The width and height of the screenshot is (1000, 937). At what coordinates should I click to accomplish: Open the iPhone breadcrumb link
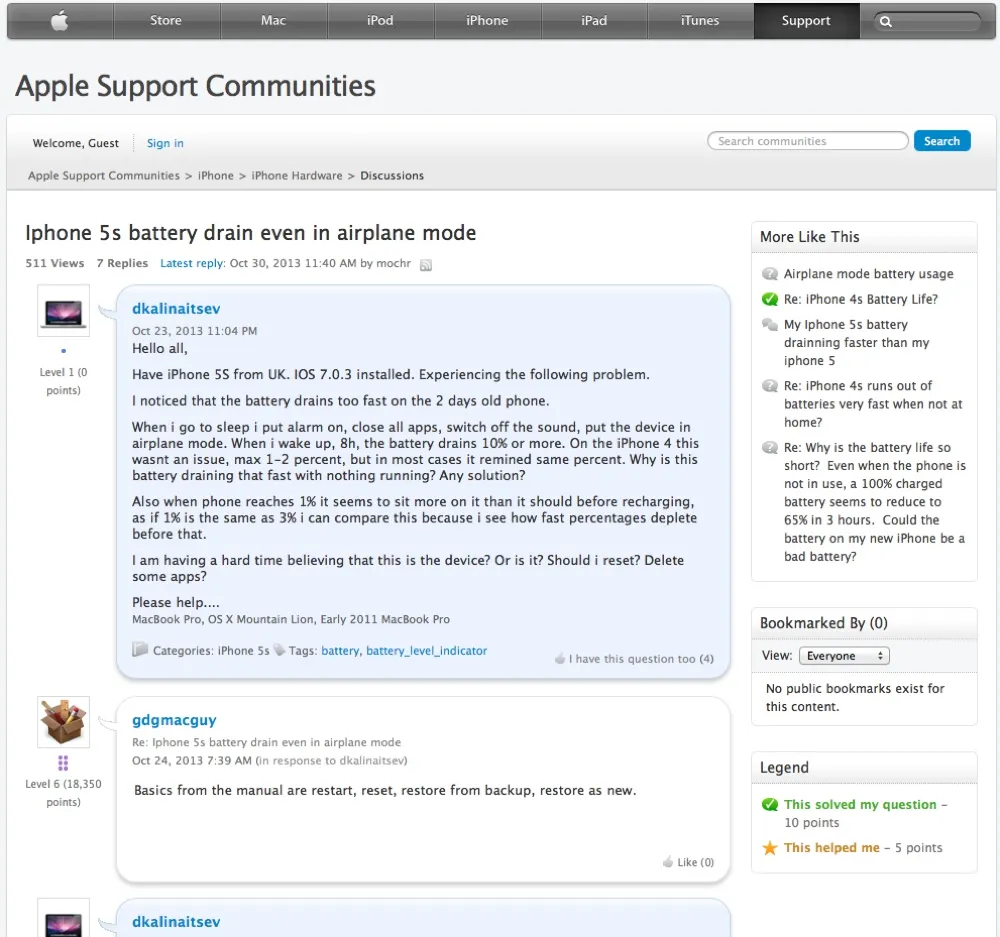coord(216,175)
